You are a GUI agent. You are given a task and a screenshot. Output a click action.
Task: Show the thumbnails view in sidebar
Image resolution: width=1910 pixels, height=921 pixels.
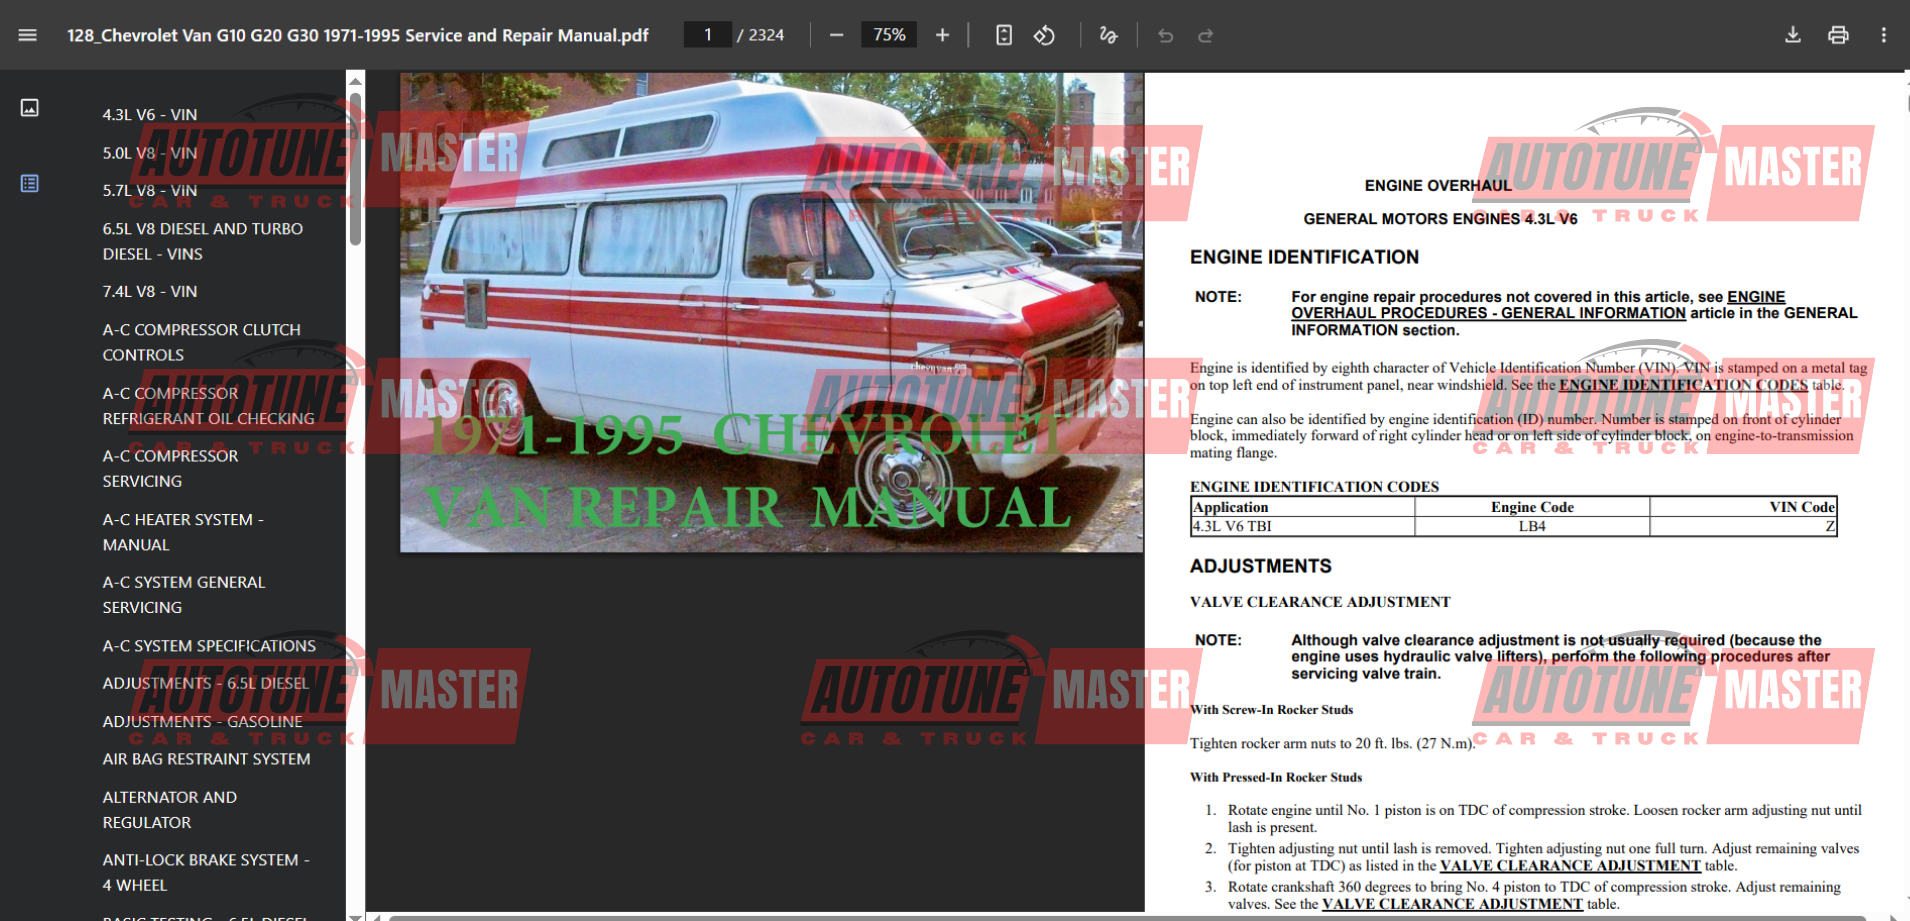[x=30, y=107]
